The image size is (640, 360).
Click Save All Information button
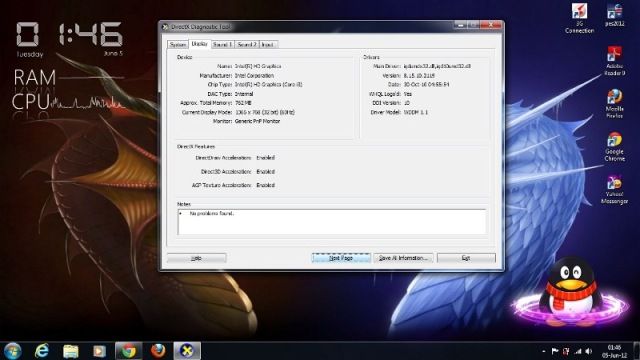[x=403, y=258]
